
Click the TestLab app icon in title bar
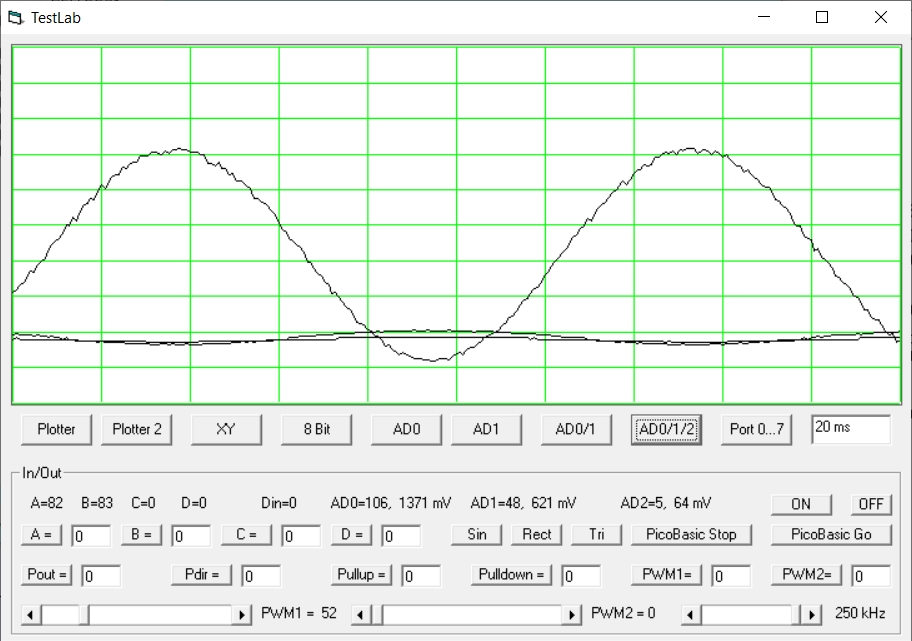15,17
